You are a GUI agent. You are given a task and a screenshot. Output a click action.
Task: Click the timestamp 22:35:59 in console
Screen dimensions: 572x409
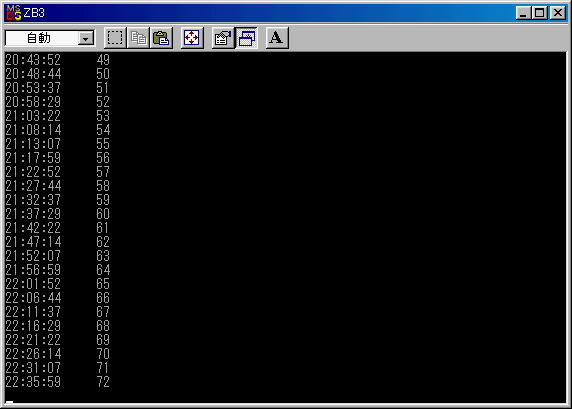click(x=33, y=382)
